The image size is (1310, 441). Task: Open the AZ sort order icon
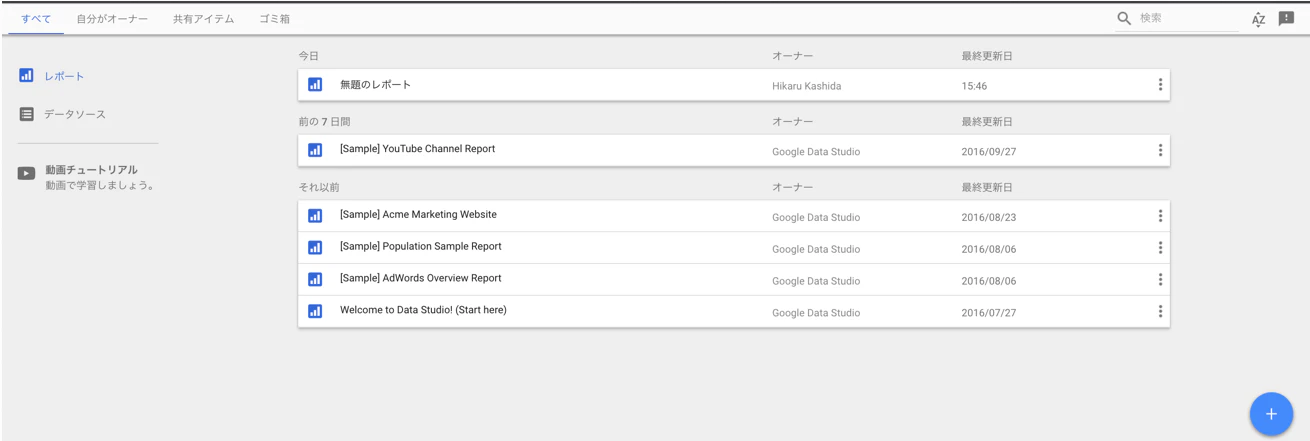[x=1258, y=19]
